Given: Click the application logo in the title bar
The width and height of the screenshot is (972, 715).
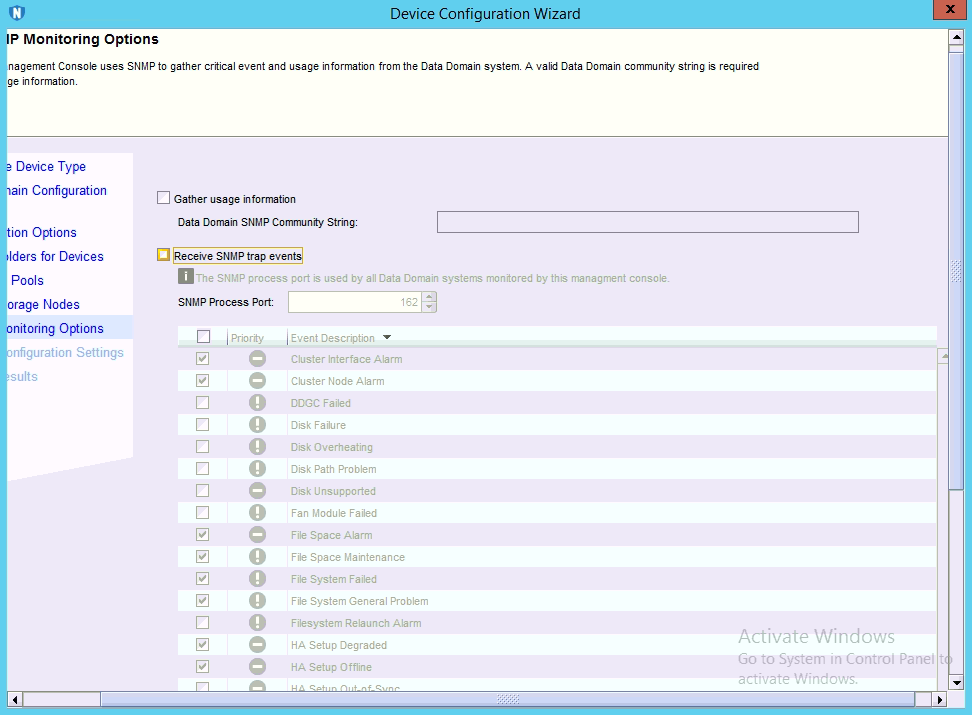Looking at the screenshot, I should tap(16, 13).
